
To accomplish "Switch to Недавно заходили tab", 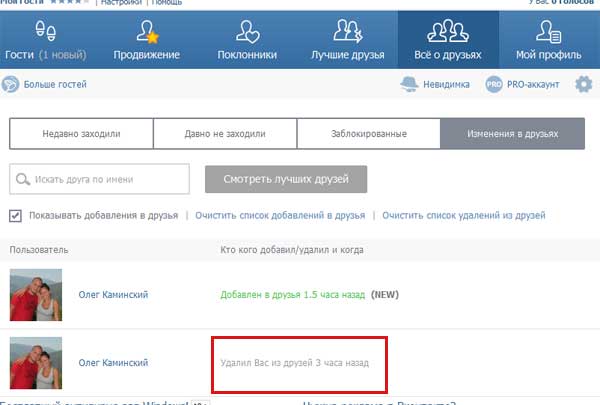I will (x=81, y=133).
